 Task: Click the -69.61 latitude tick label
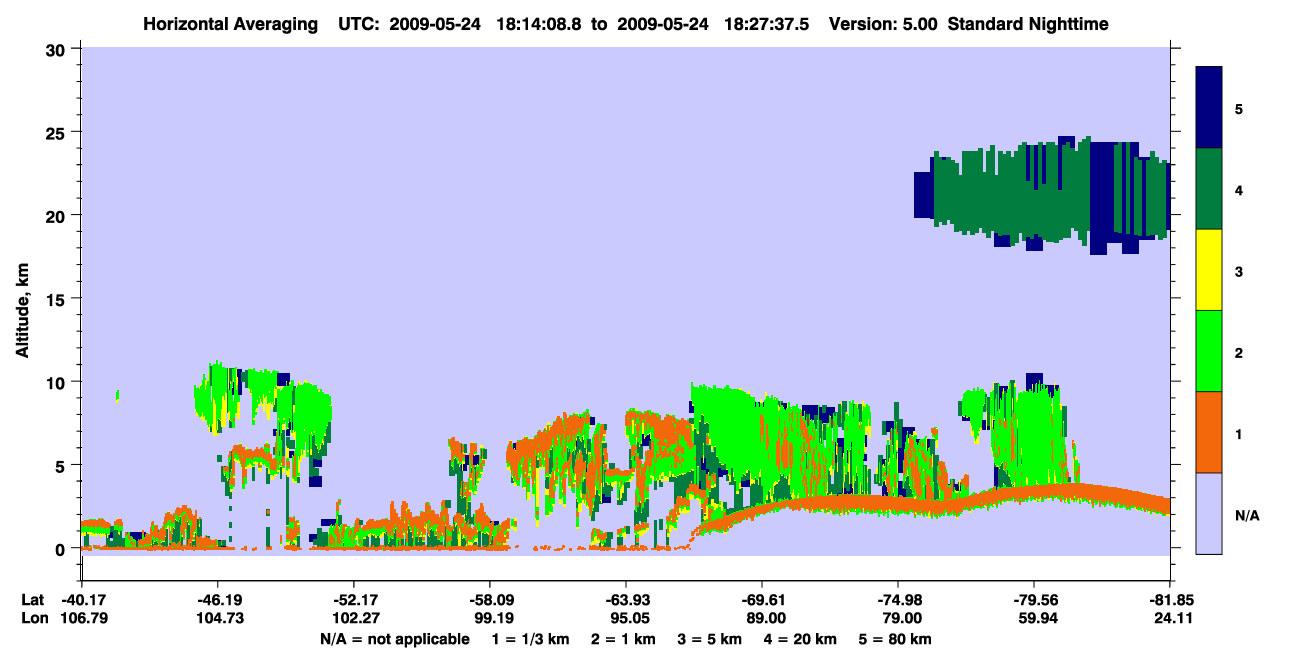pyautogui.click(x=762, y=600)
